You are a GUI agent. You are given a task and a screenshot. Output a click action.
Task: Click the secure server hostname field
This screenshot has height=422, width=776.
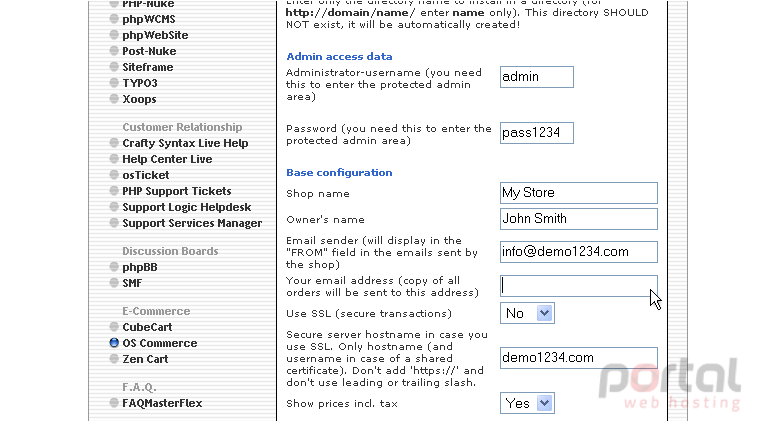[x=579, y=358]
